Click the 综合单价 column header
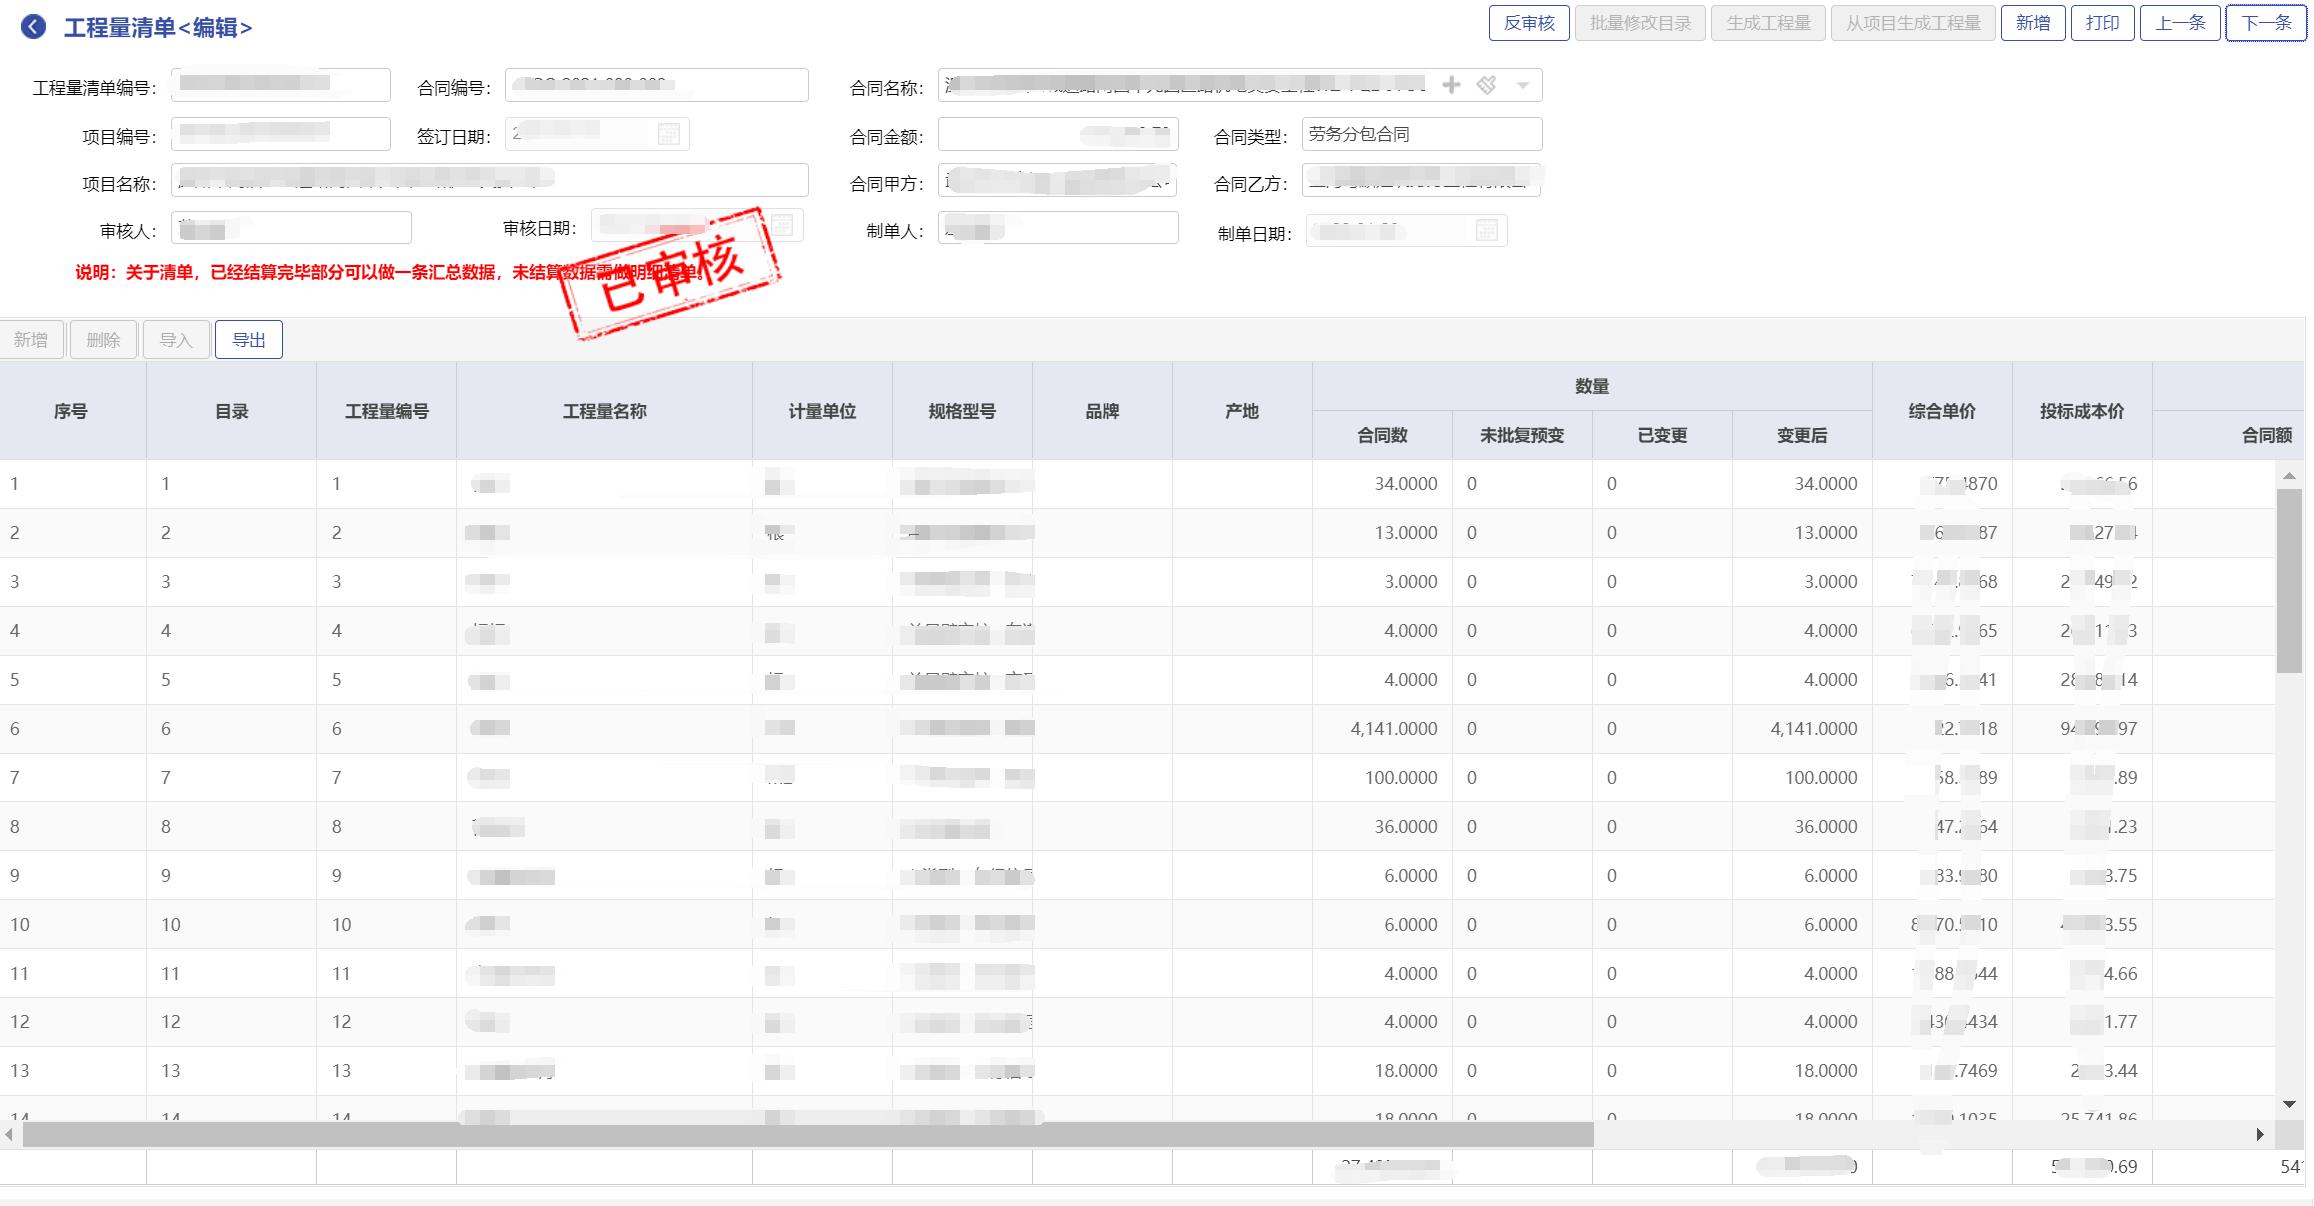The width and height of the screenshot is (2314, 1206). tap(1941, 411)
